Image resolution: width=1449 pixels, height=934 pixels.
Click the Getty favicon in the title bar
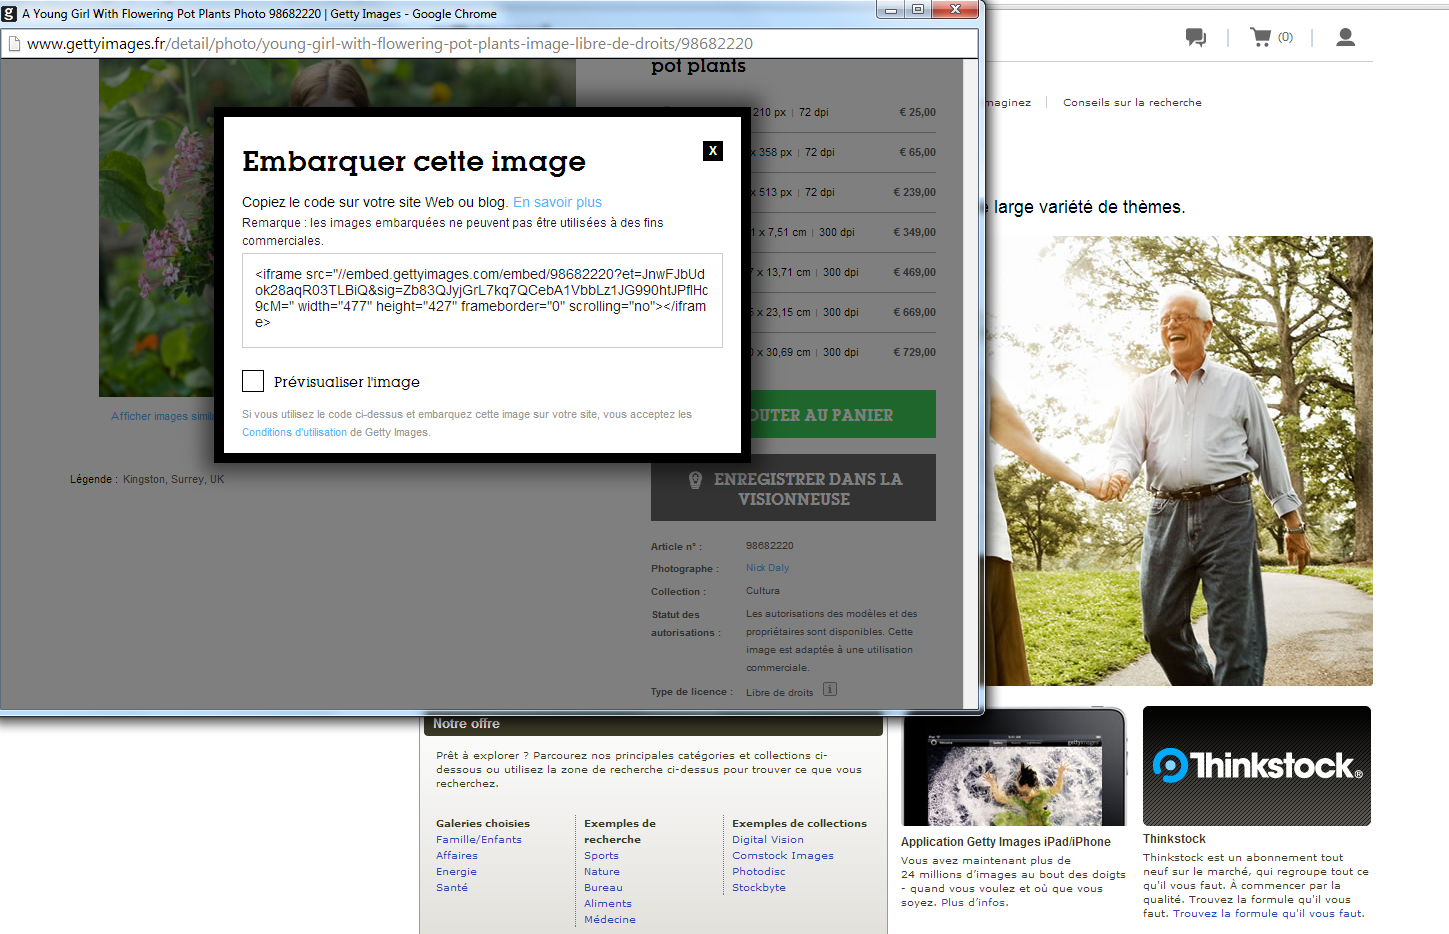[x=10, y=13]
